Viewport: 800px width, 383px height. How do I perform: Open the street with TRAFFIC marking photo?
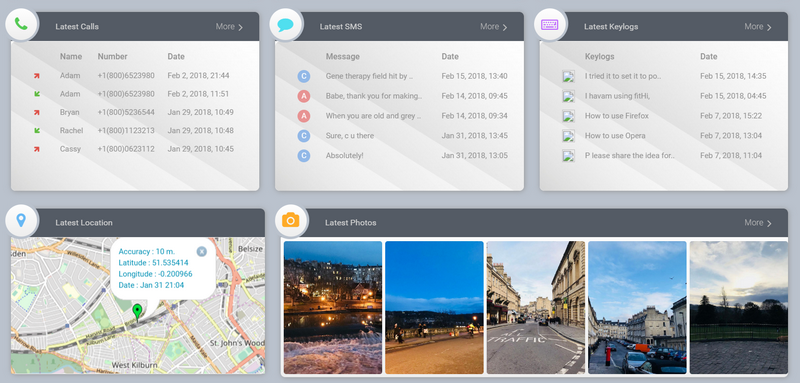coord(536,308)
